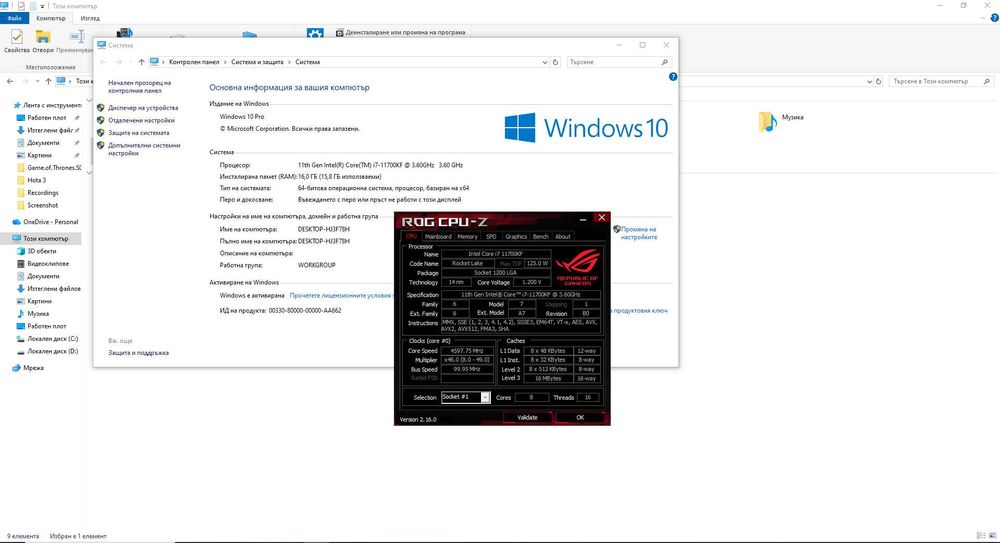Click Validate button in CPU-Z
This screenshot has height=543, width=1000.
(527, 417)
